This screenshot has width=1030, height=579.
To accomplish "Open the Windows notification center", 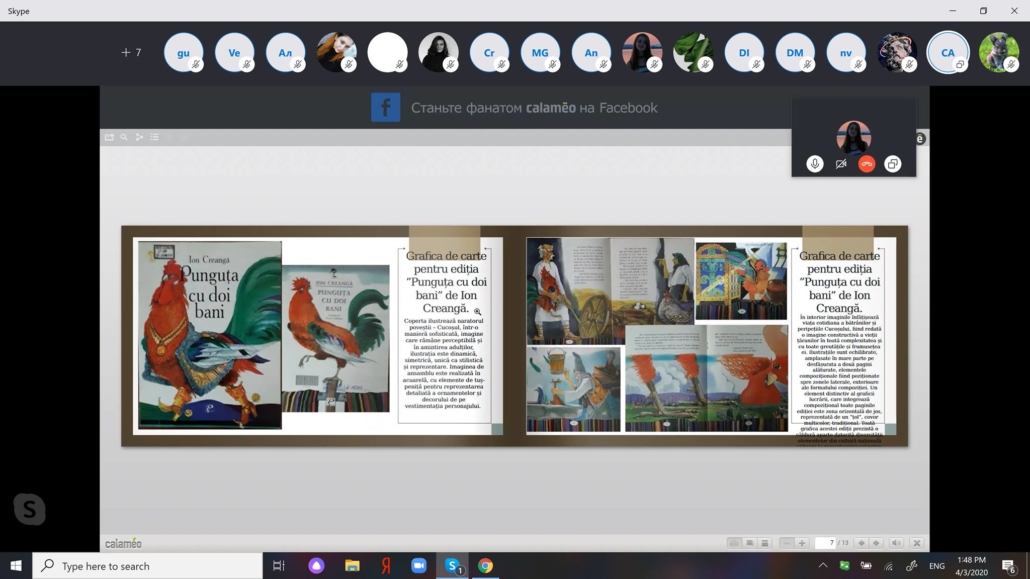I will coord(1009,566).
